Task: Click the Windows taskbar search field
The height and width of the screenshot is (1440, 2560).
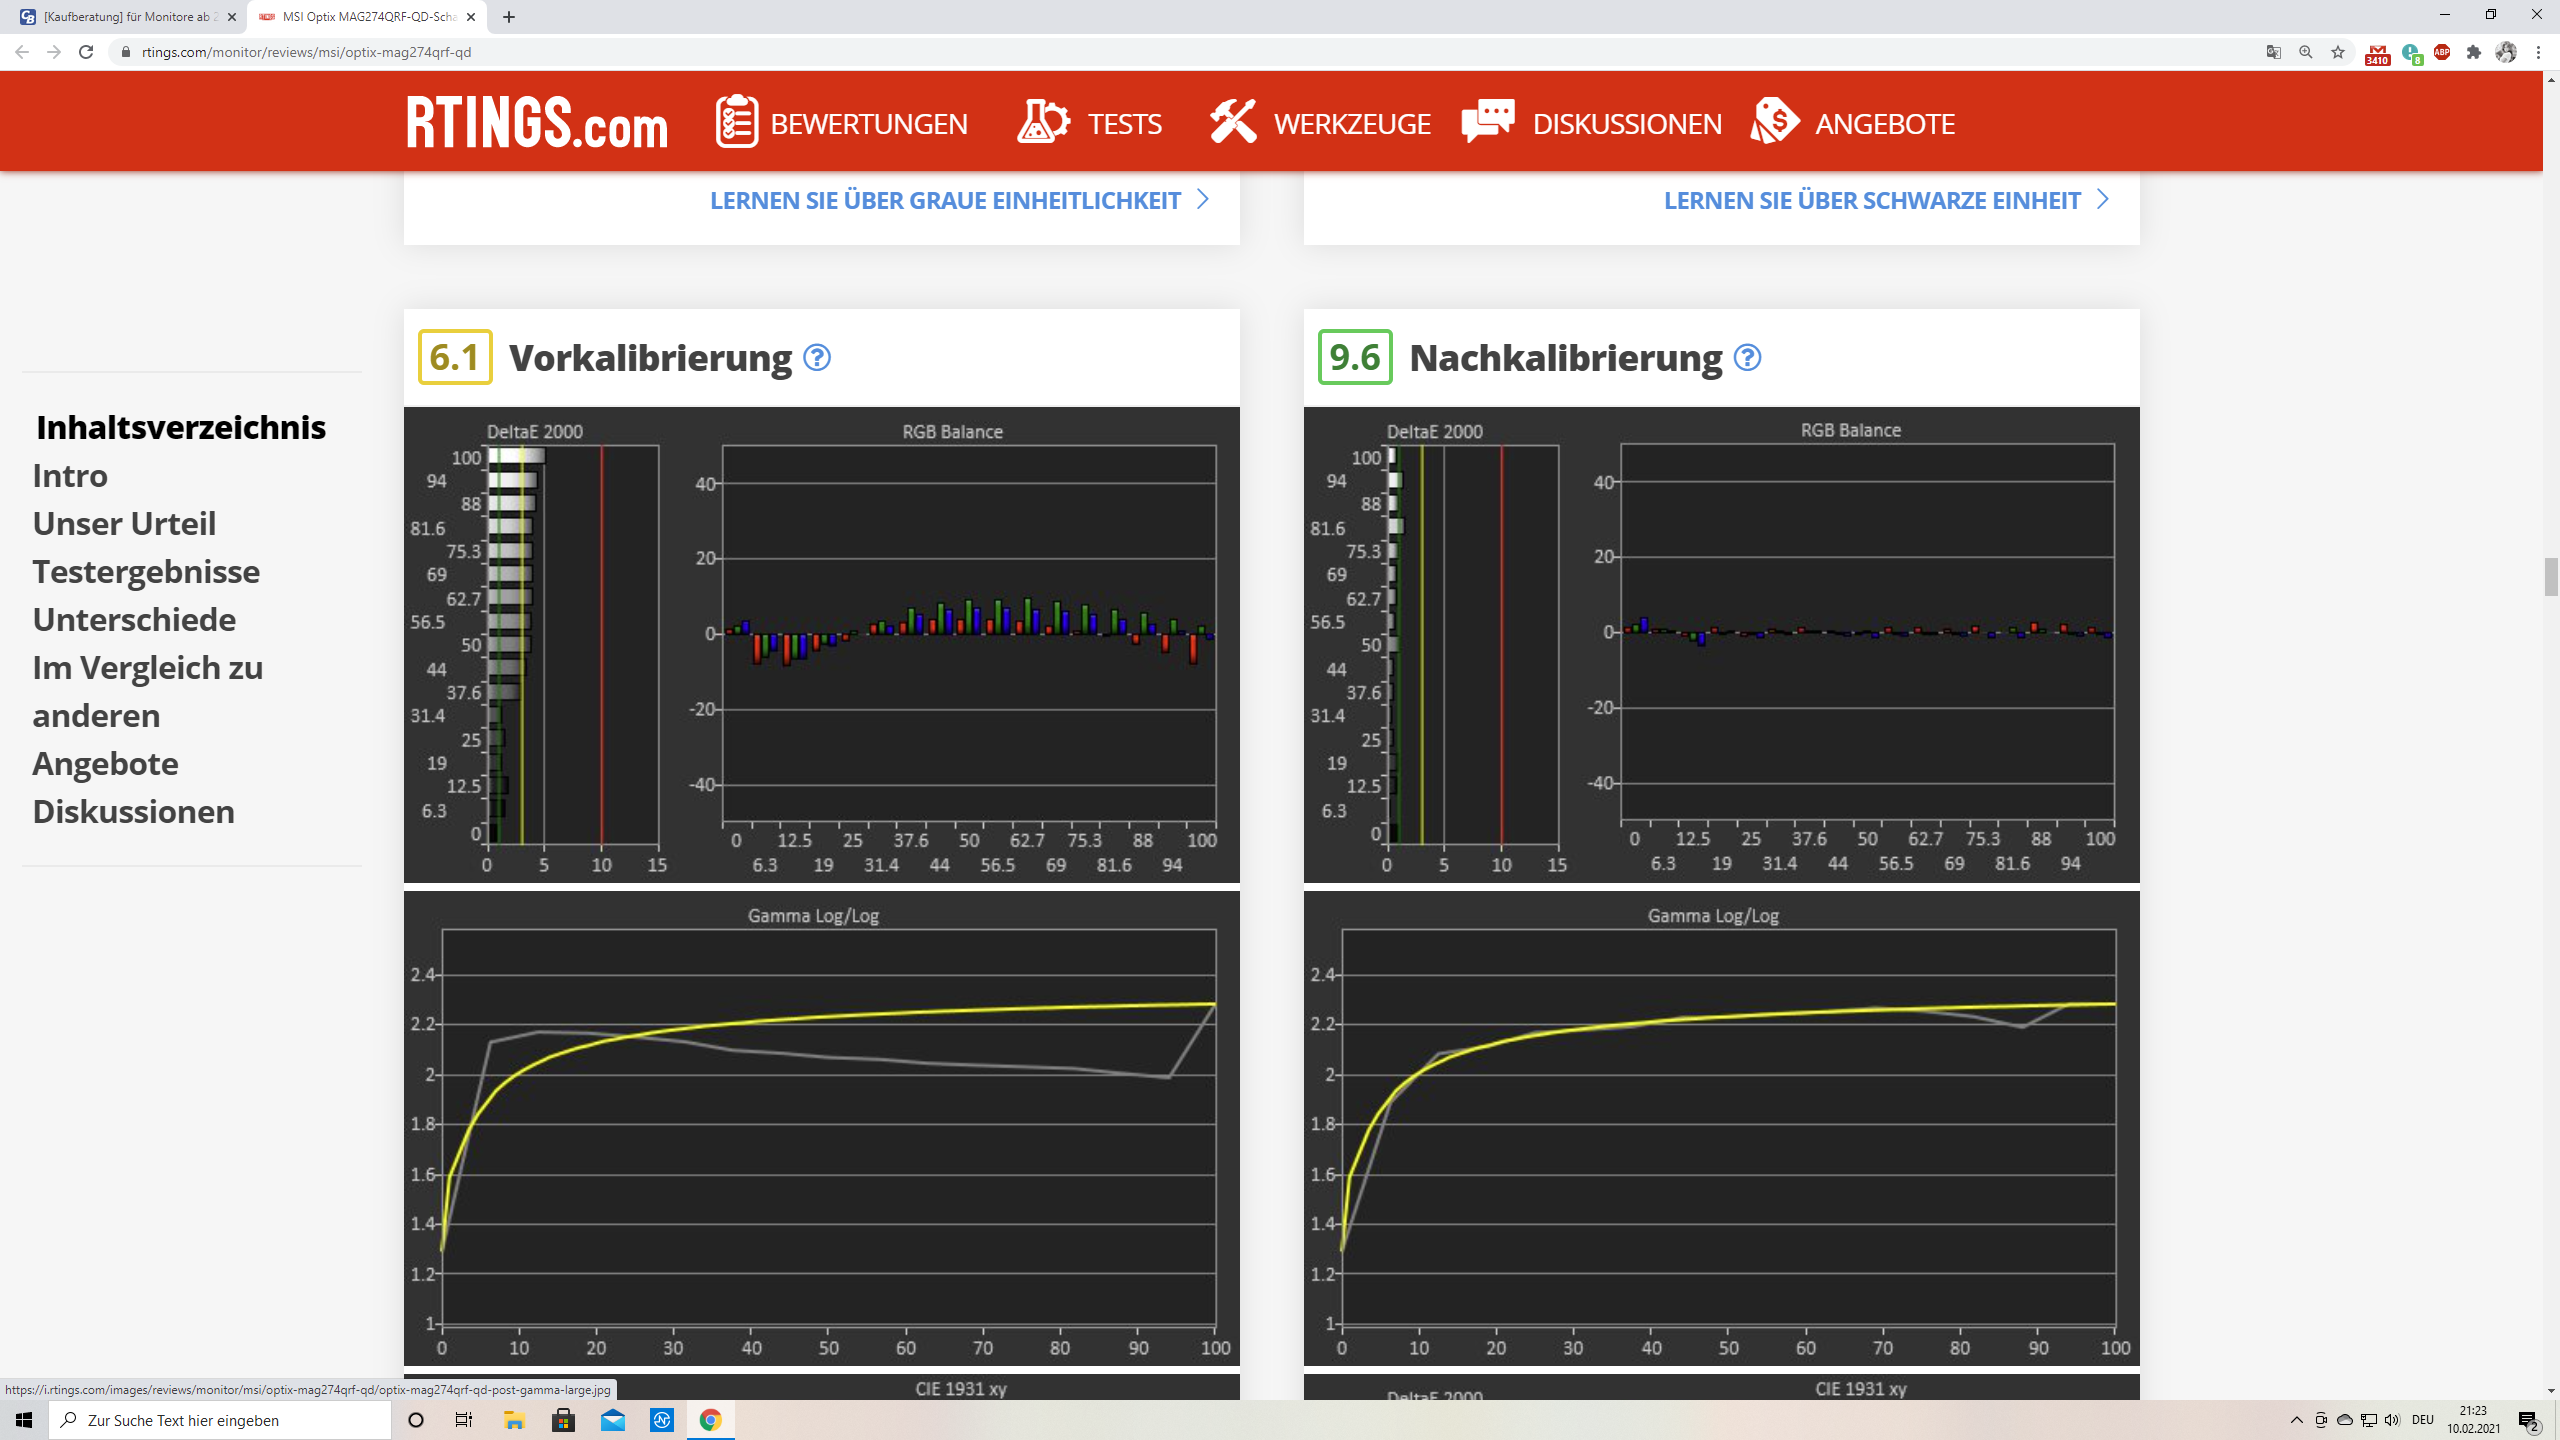Action: 220,1420
